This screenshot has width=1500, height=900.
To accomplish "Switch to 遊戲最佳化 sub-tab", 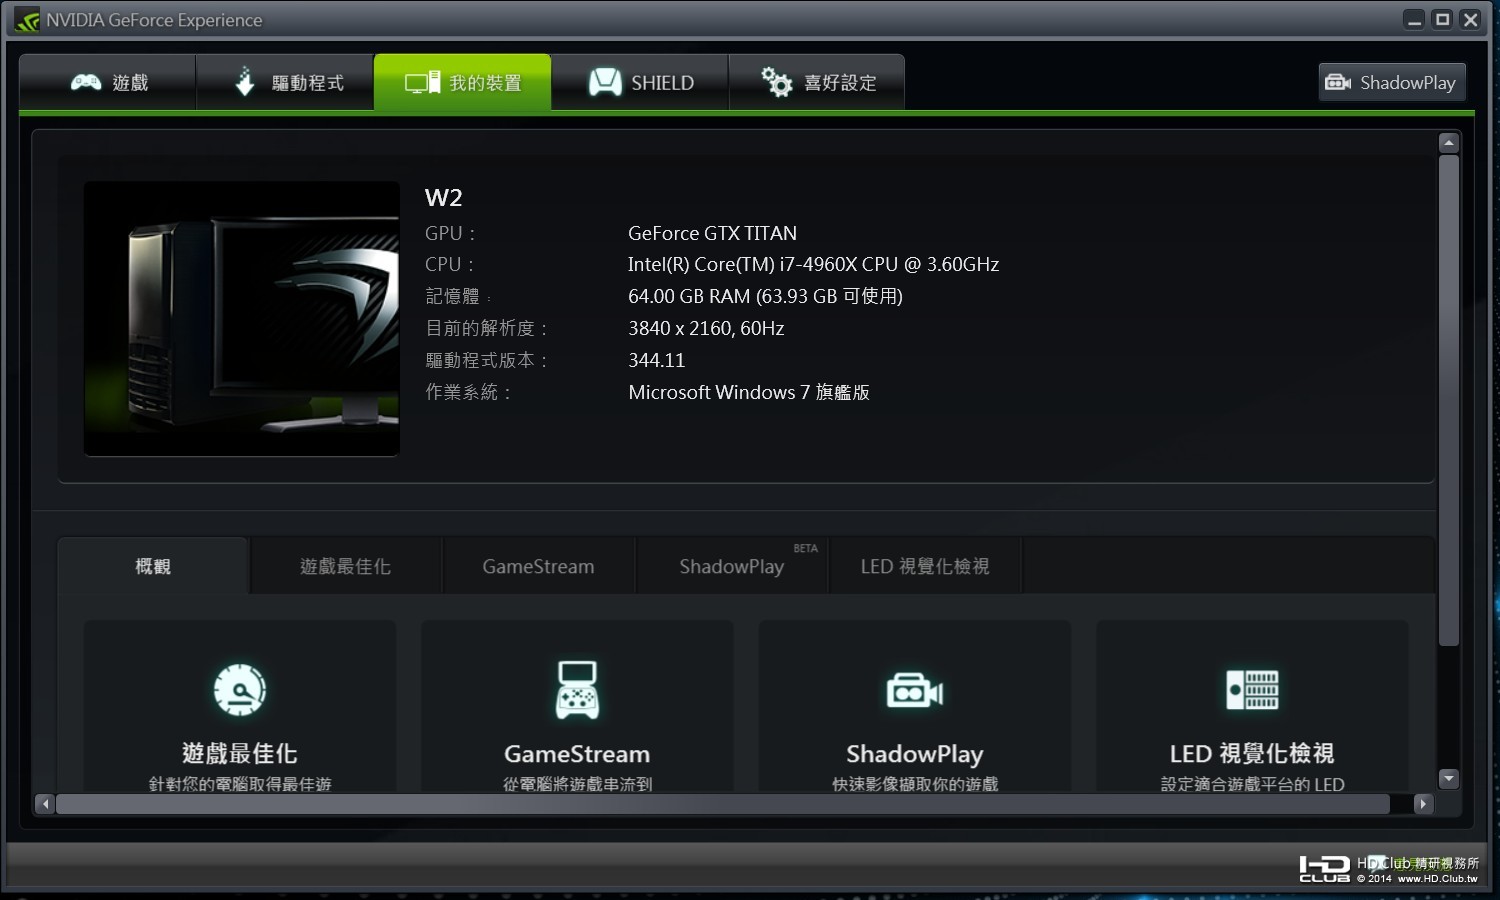I will pyautogui.click(x=345, y=566).
